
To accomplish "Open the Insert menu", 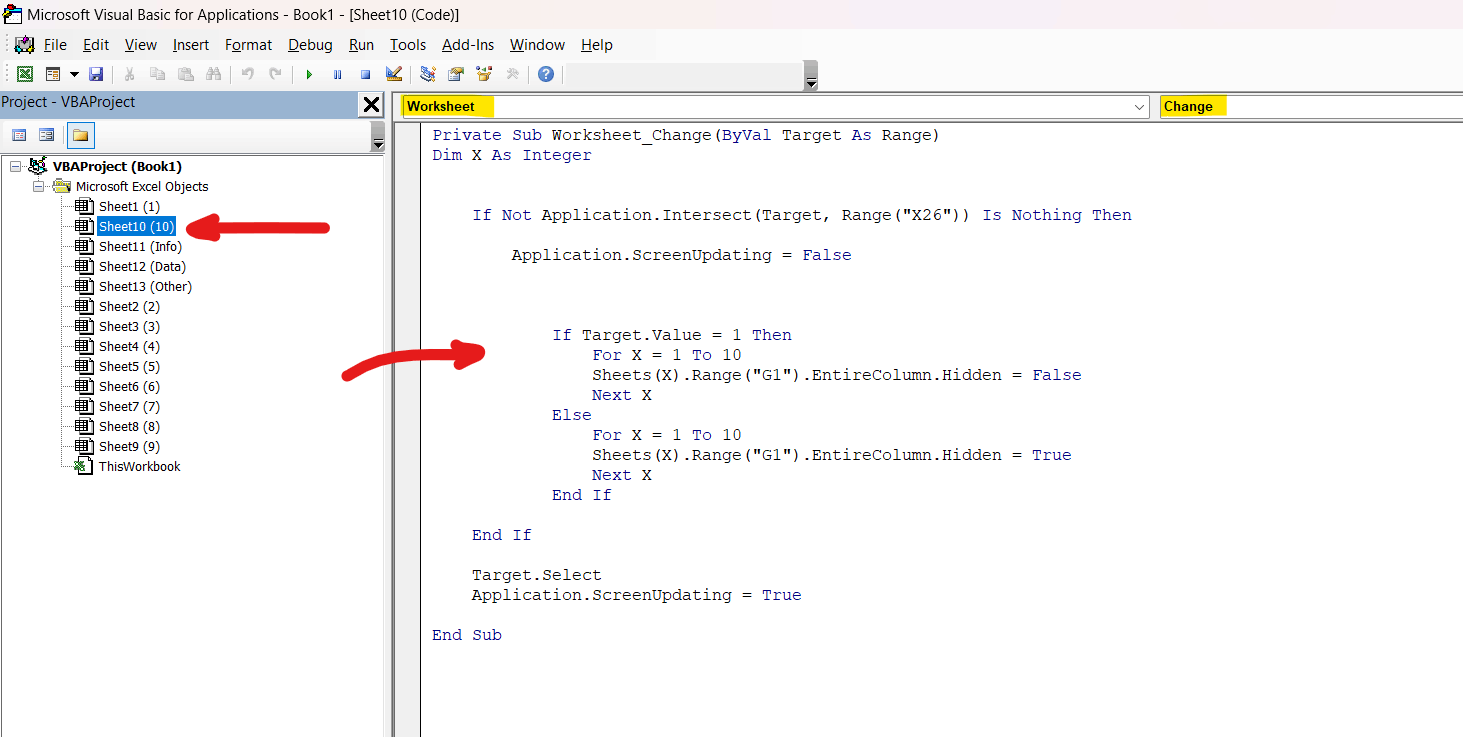I will (x=191, y=45).
